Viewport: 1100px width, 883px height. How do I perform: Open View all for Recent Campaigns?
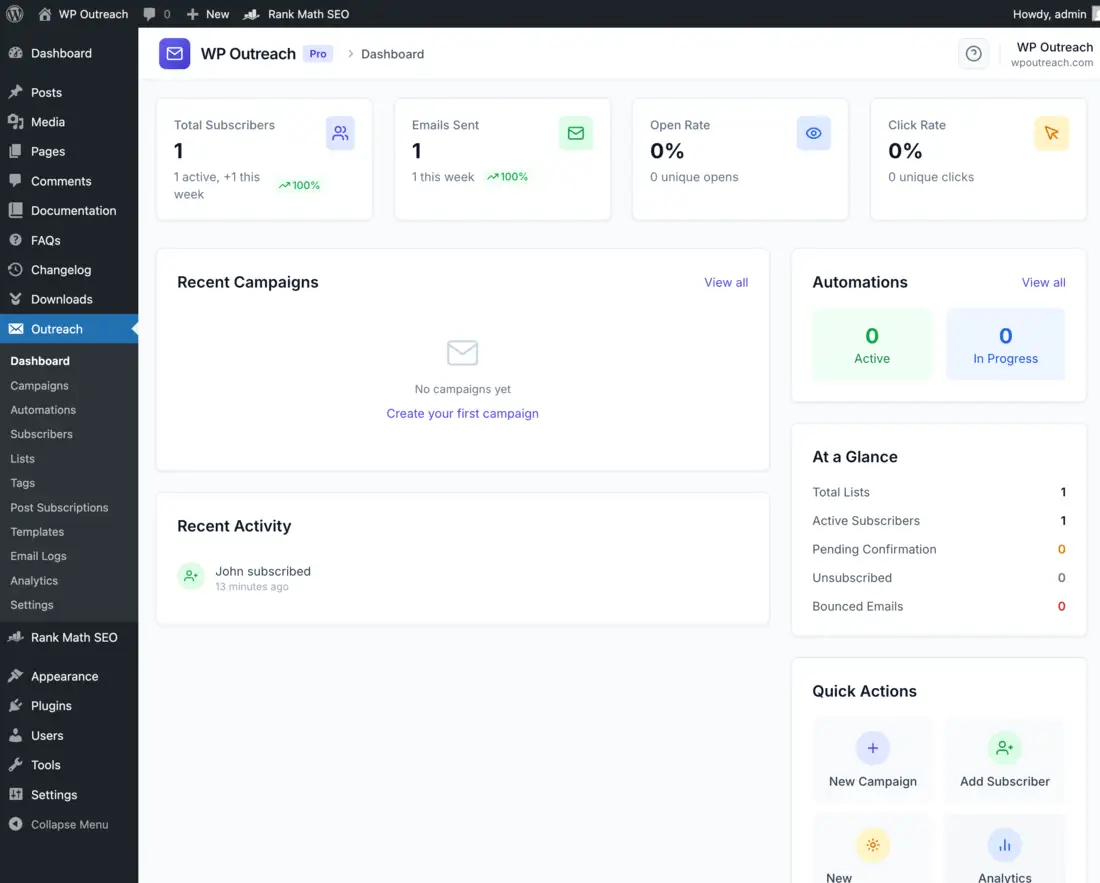tap(725, 282)
